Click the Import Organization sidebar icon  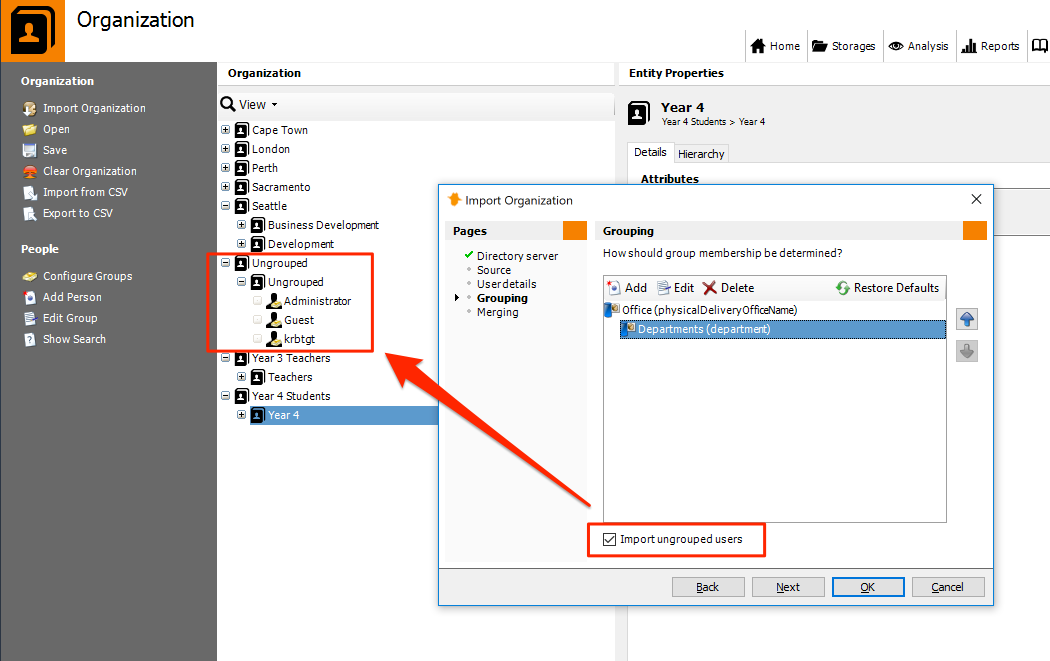[x=29, y=108]
